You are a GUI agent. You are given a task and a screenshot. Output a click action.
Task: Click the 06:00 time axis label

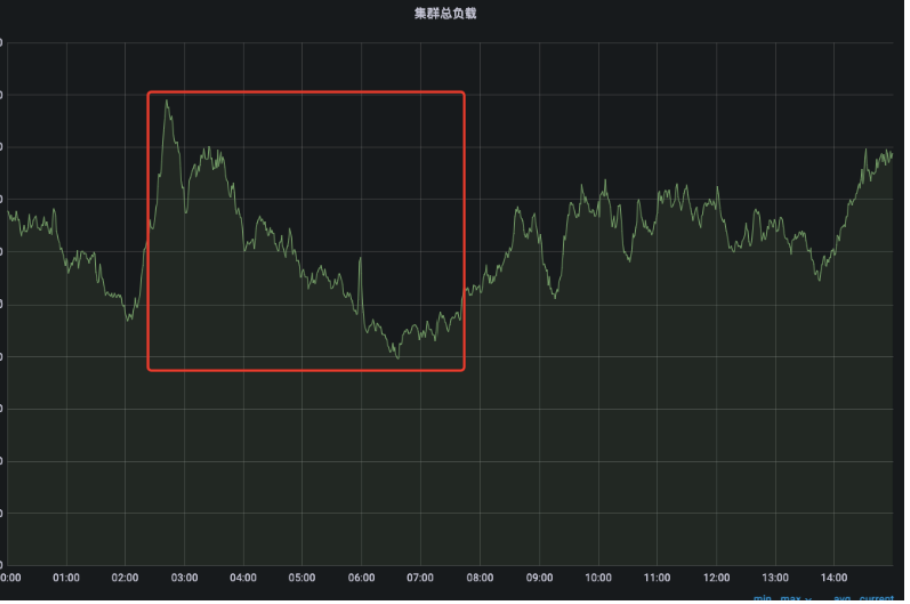(361, 578)
